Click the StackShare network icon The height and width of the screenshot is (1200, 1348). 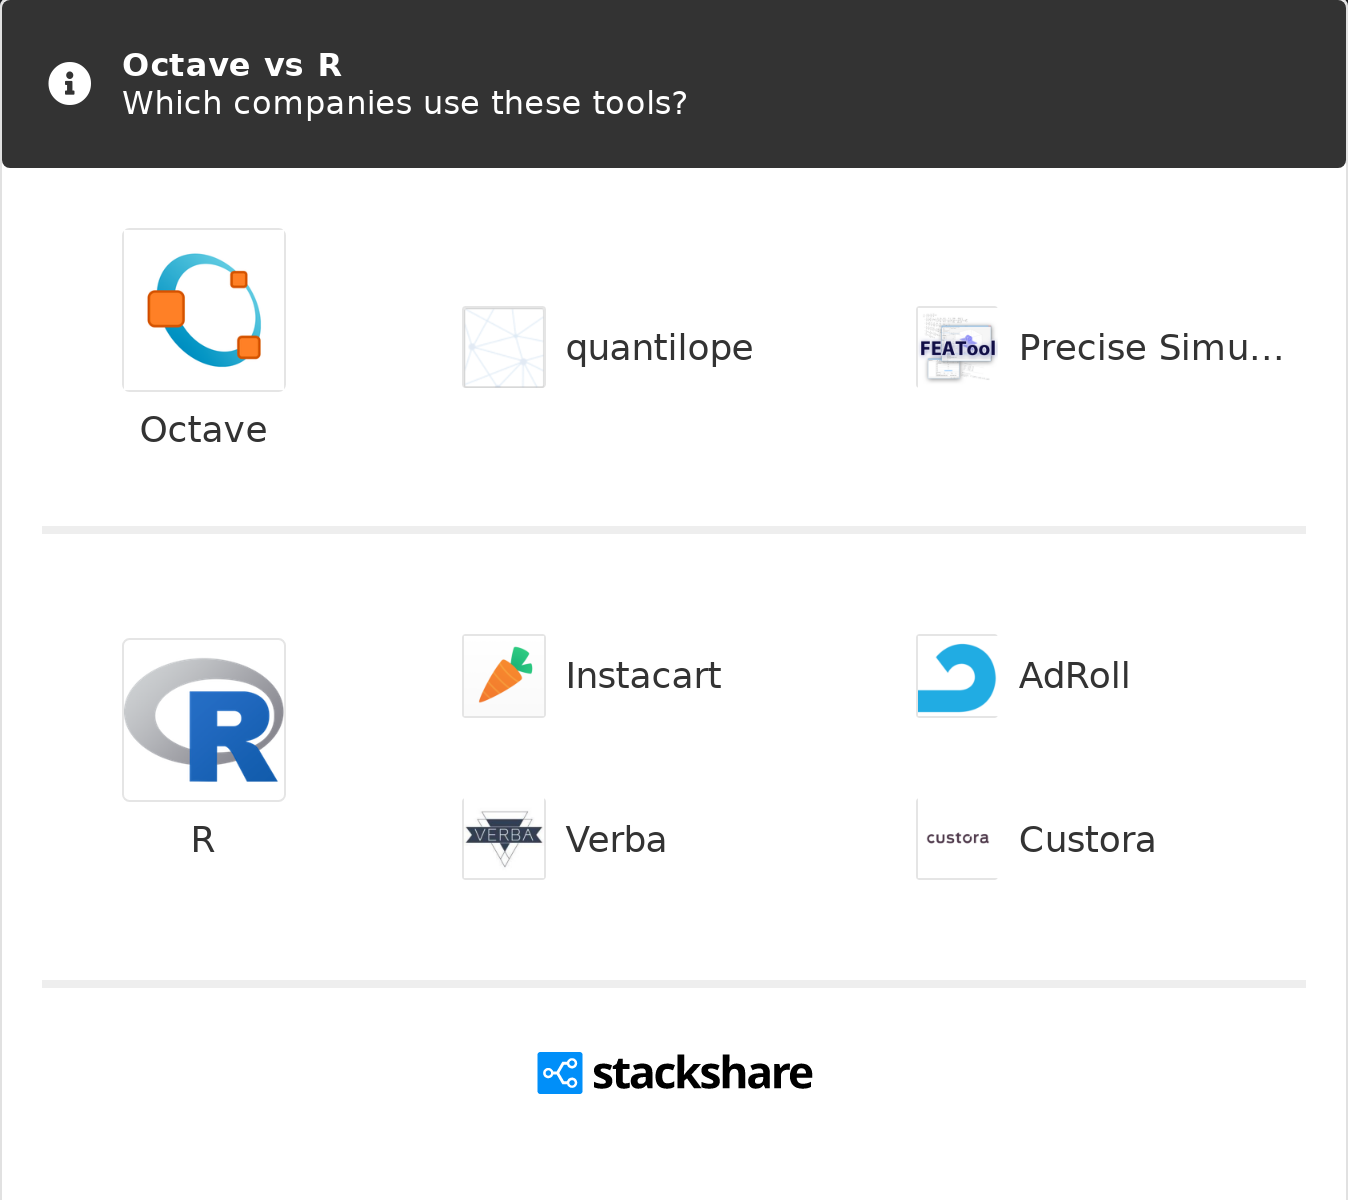[x=558, y=1072]
